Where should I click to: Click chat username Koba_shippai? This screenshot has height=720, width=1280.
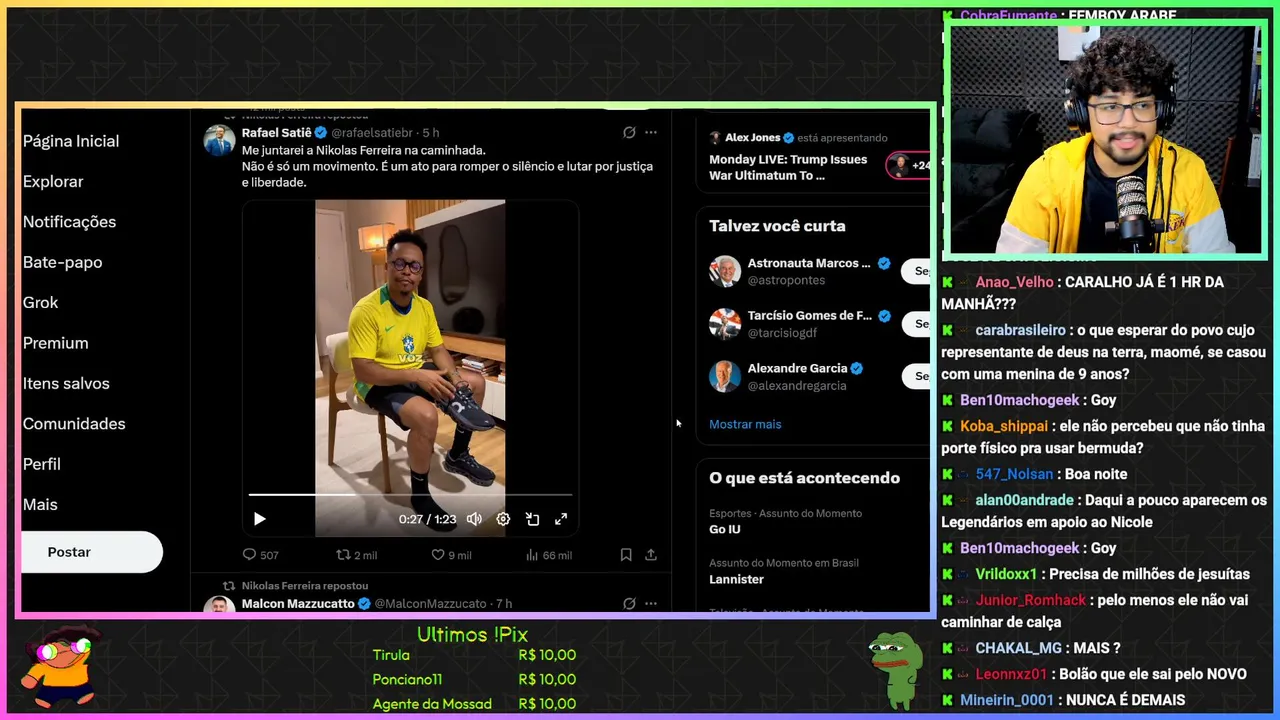(x=1004, y=426)
